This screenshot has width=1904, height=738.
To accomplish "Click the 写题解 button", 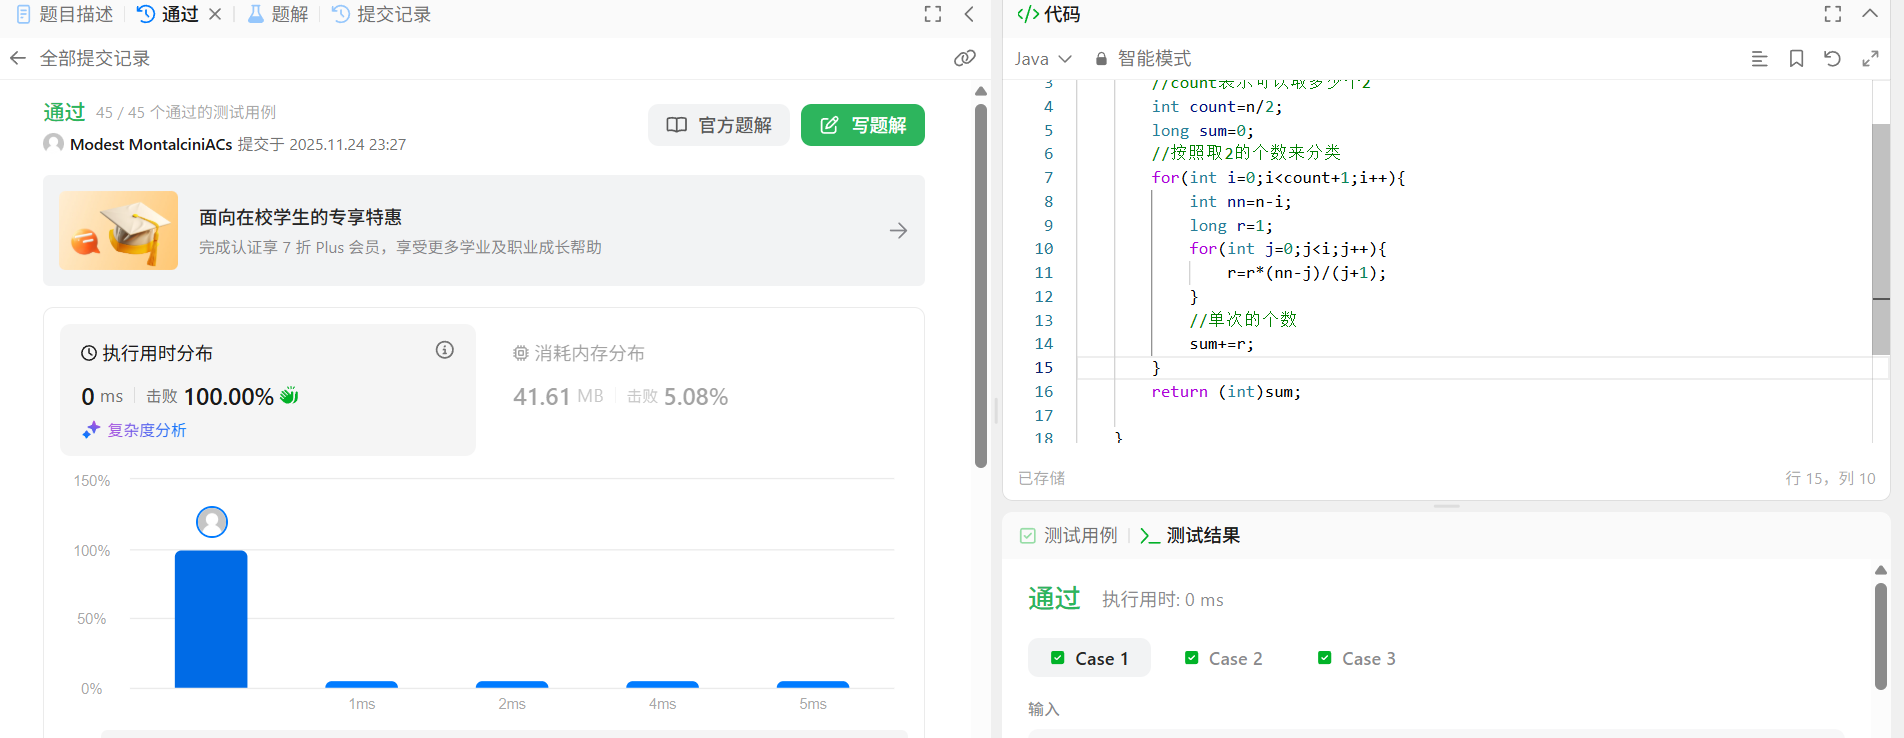I will pos(863,125).
